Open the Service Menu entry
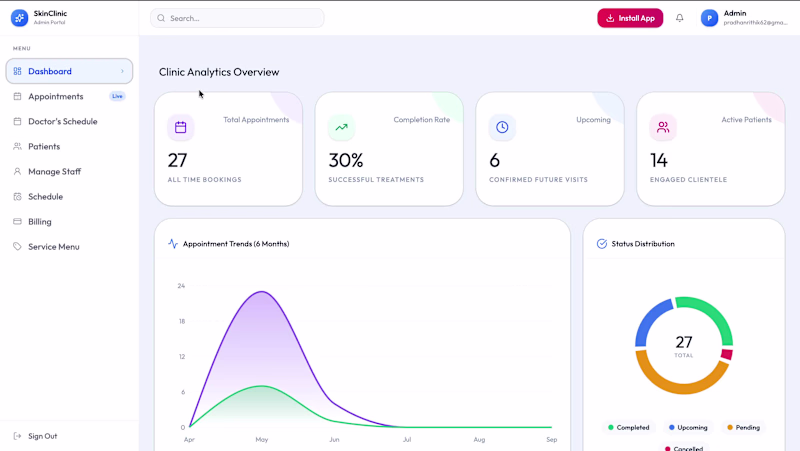 point(69,246)
